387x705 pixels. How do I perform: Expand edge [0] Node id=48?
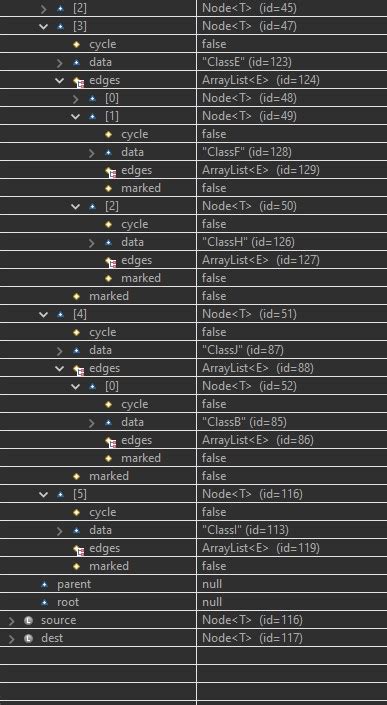tap(76, 98)
